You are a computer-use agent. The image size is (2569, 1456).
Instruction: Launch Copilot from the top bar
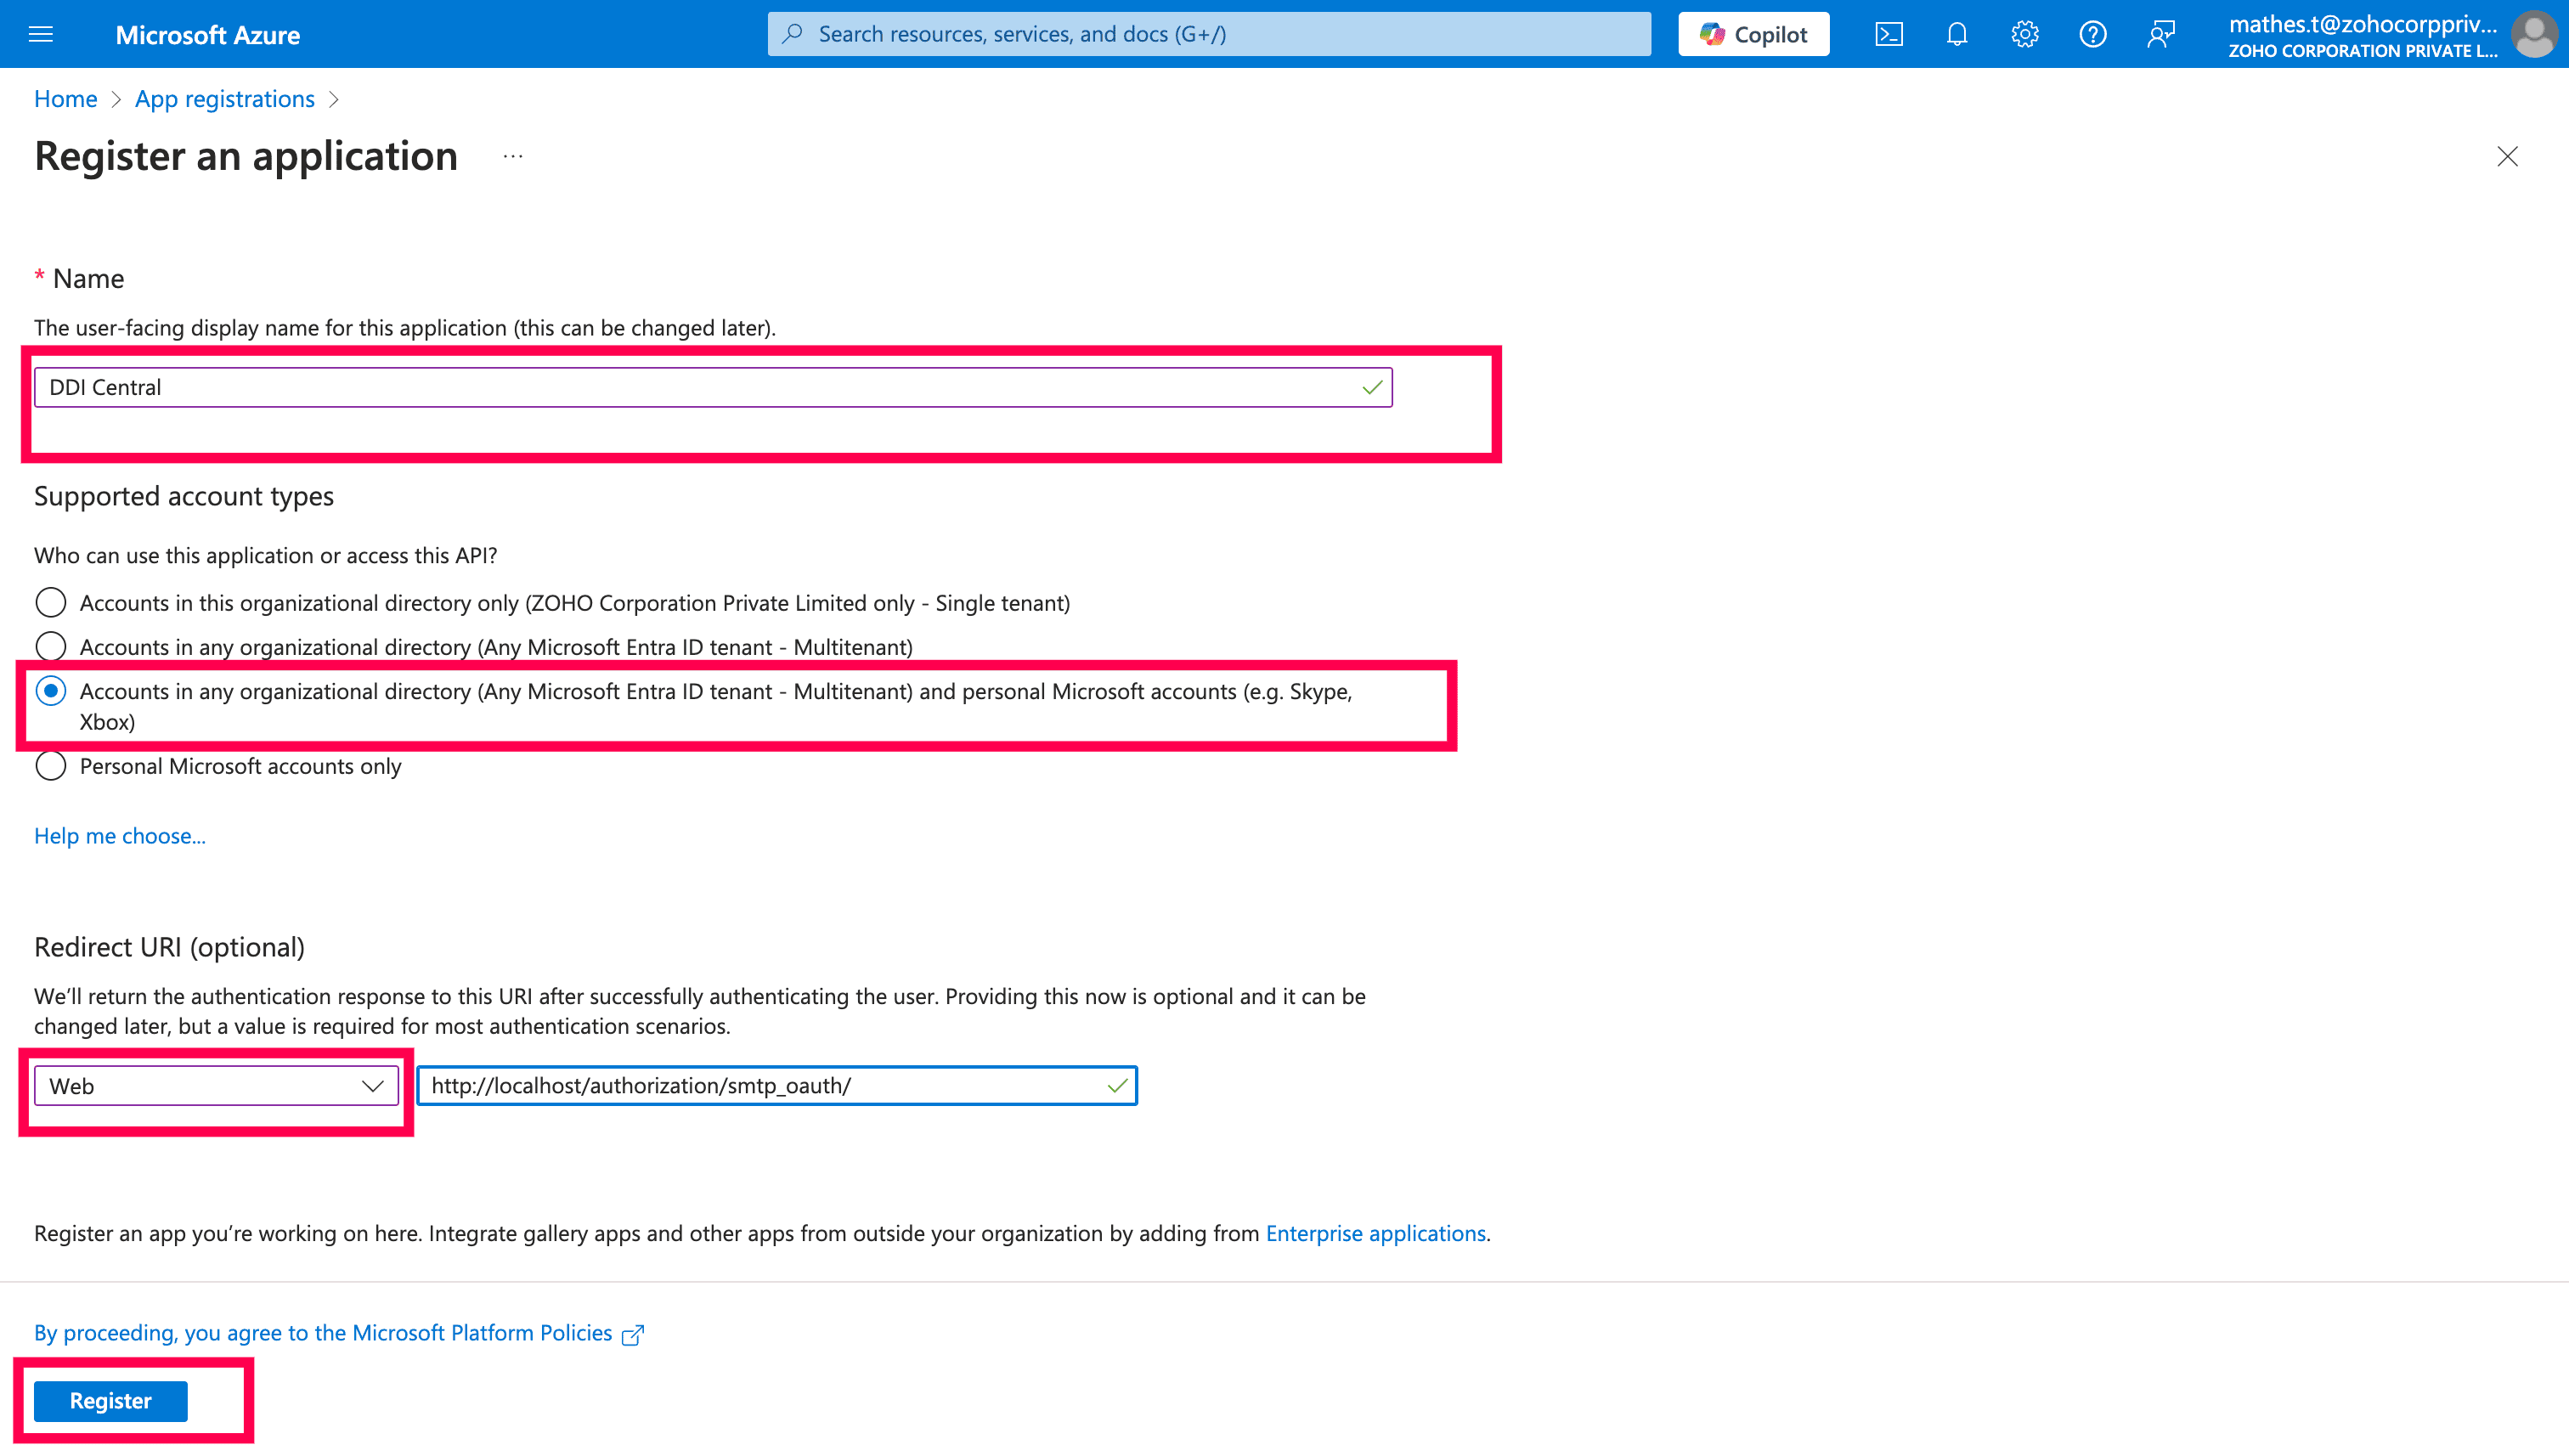(x=1753, y=34)
